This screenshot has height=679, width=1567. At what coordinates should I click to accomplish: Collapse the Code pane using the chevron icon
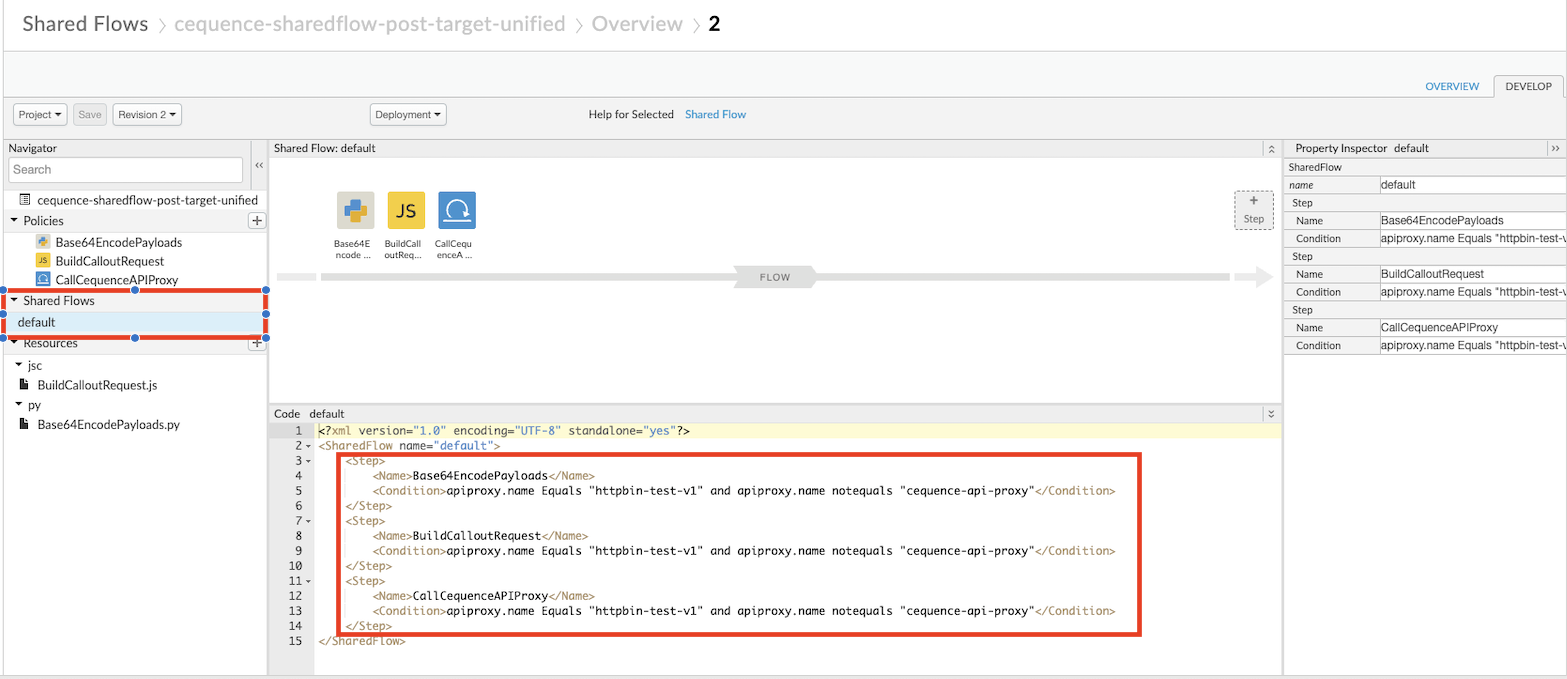1271,413
